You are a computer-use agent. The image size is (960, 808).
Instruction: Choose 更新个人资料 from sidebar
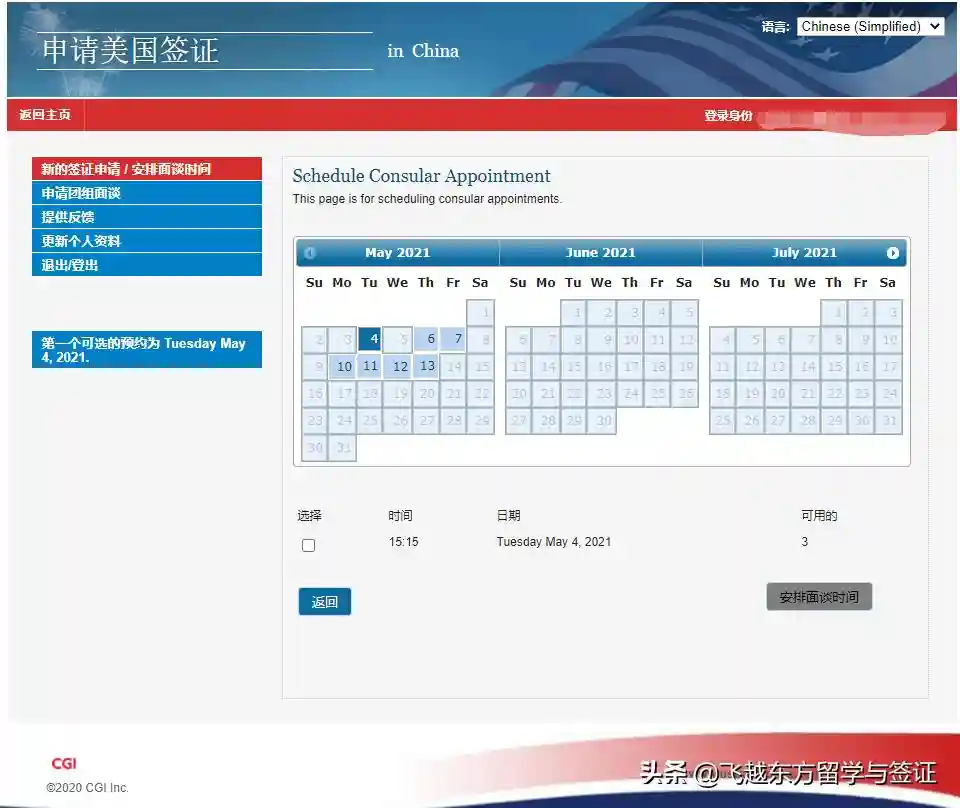146,241
